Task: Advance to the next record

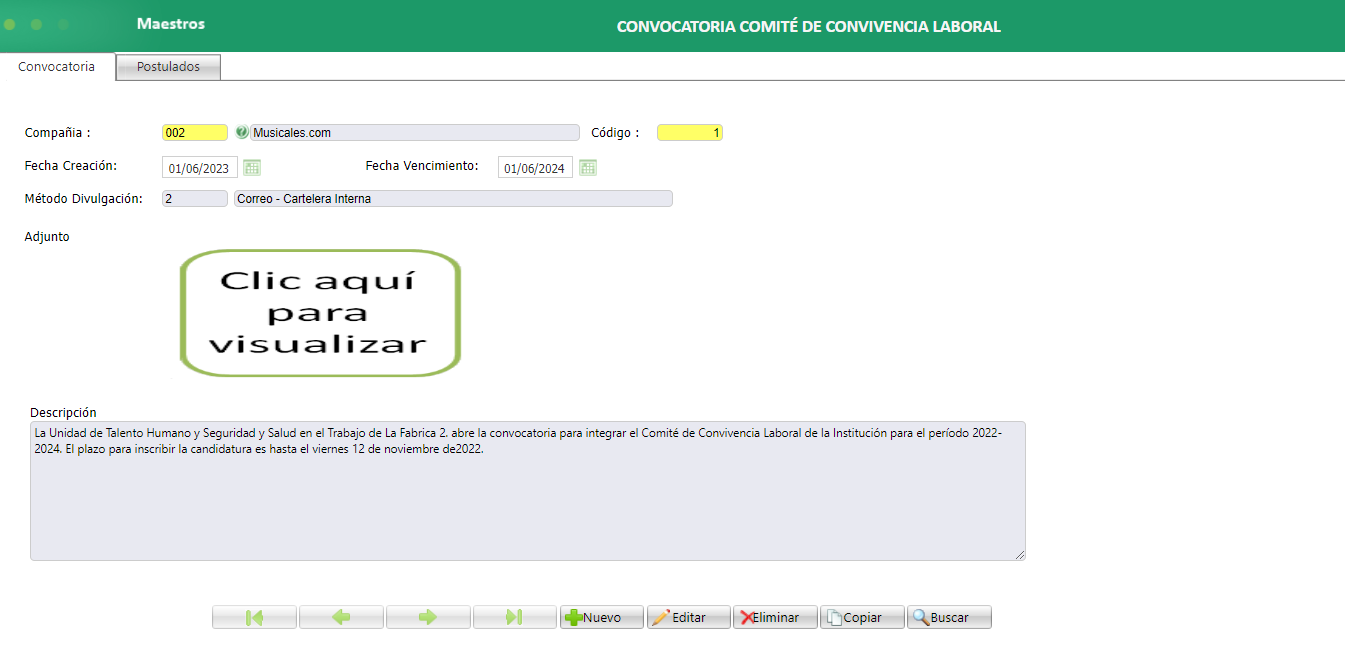Action: pyautogui.click(x=428, y=617)
